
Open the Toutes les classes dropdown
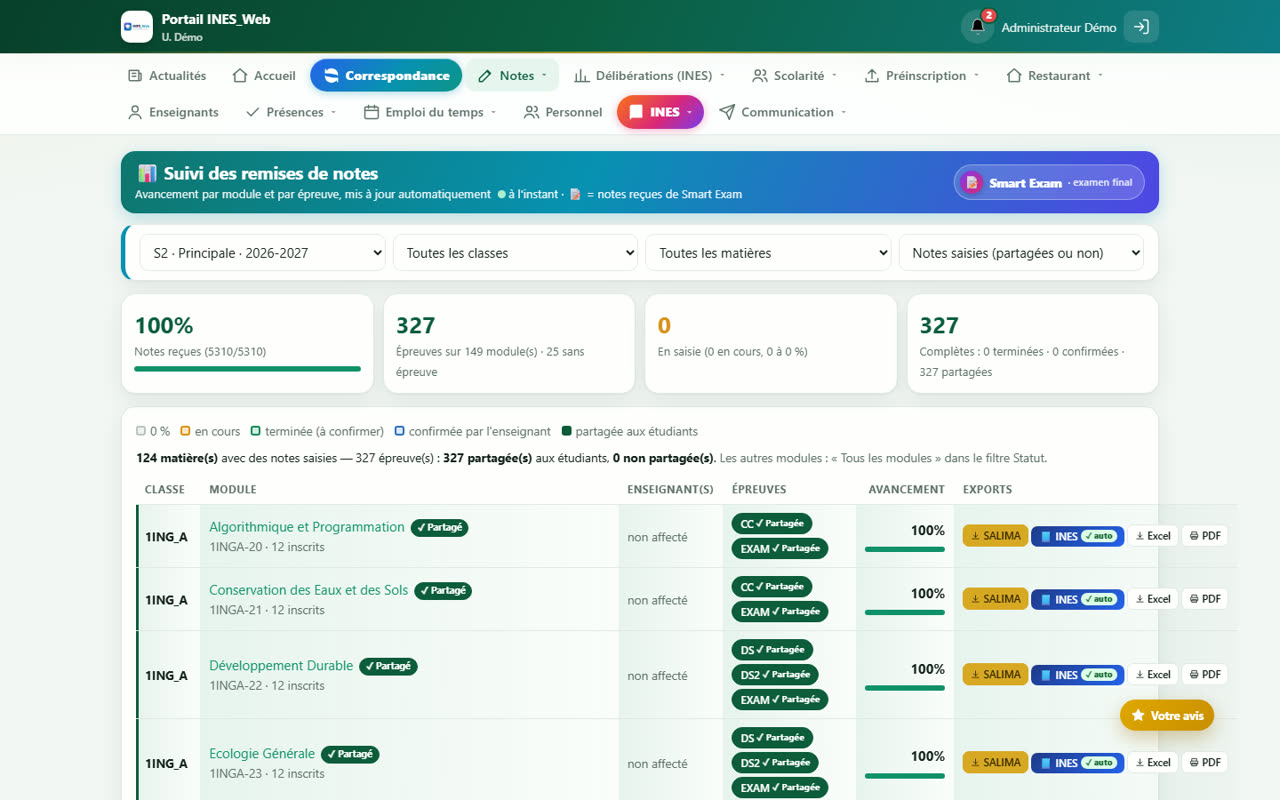[x=516, y=253]
